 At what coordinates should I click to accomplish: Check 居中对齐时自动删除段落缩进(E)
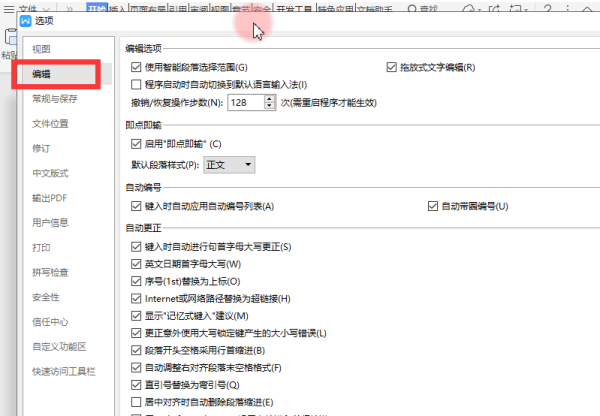[x=136, y=402]
